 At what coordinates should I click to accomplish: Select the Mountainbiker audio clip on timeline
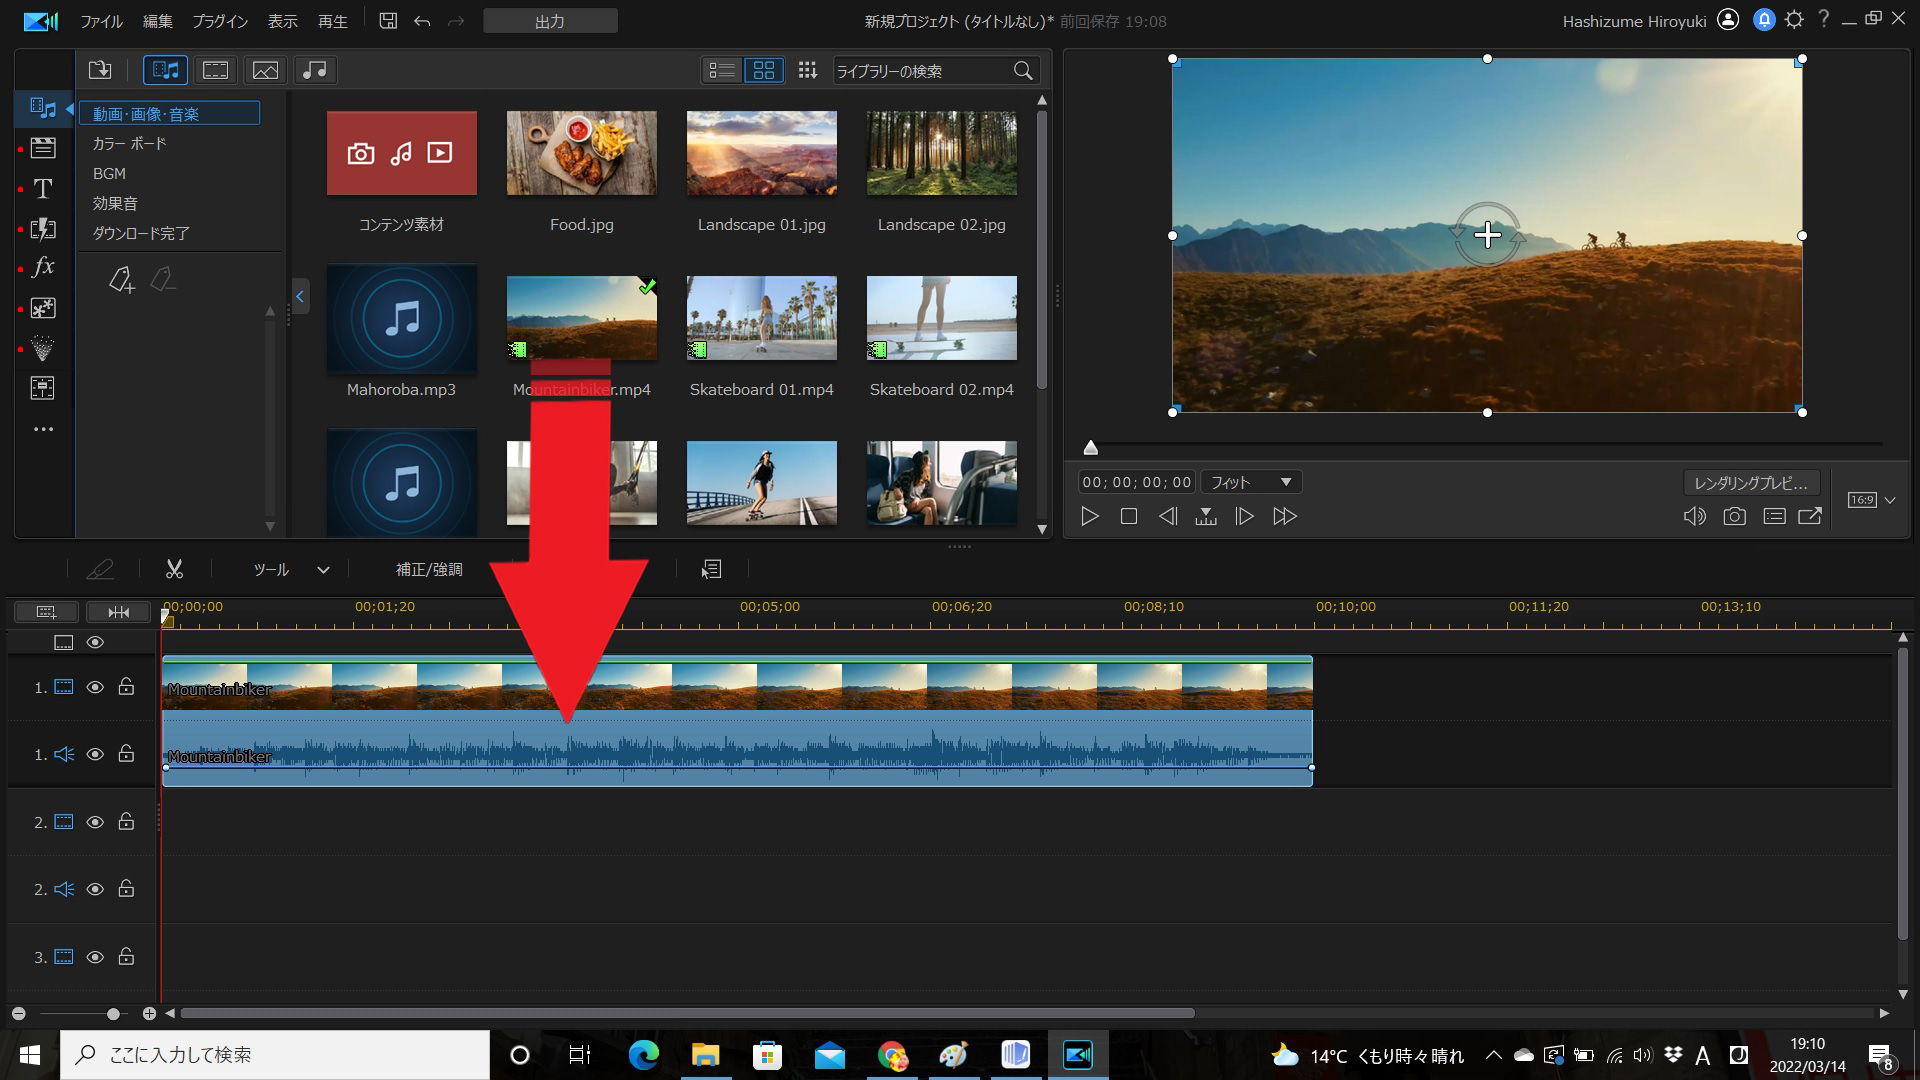coord(737,750)
